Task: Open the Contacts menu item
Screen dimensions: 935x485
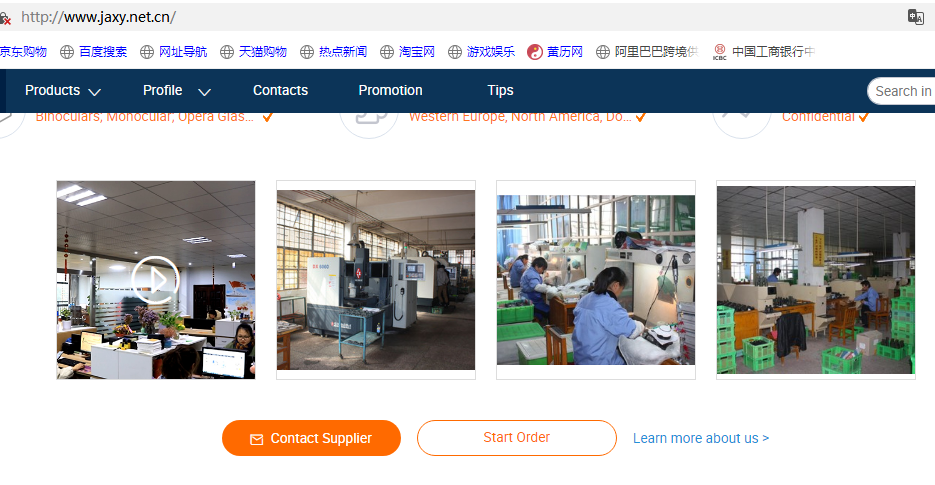Action: [280, 91]
